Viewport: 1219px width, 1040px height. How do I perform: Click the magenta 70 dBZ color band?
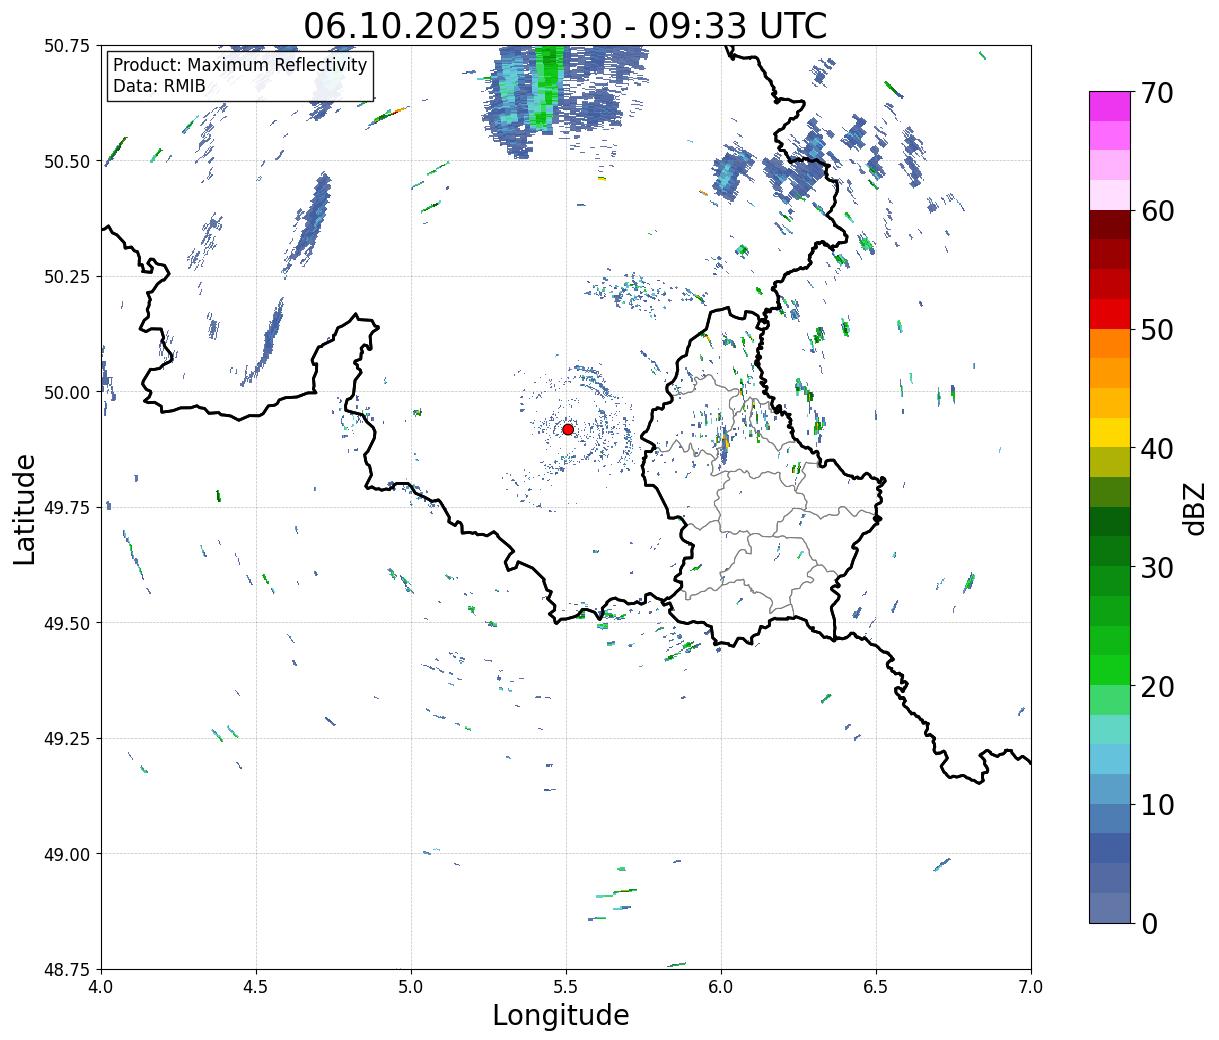pos(1109,106)
